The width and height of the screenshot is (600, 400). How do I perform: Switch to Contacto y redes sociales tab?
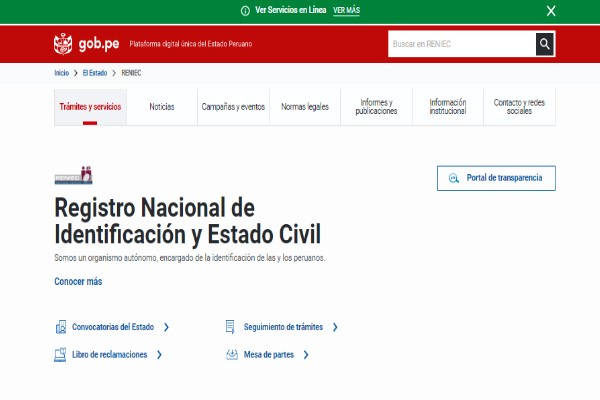click(519, 107)
